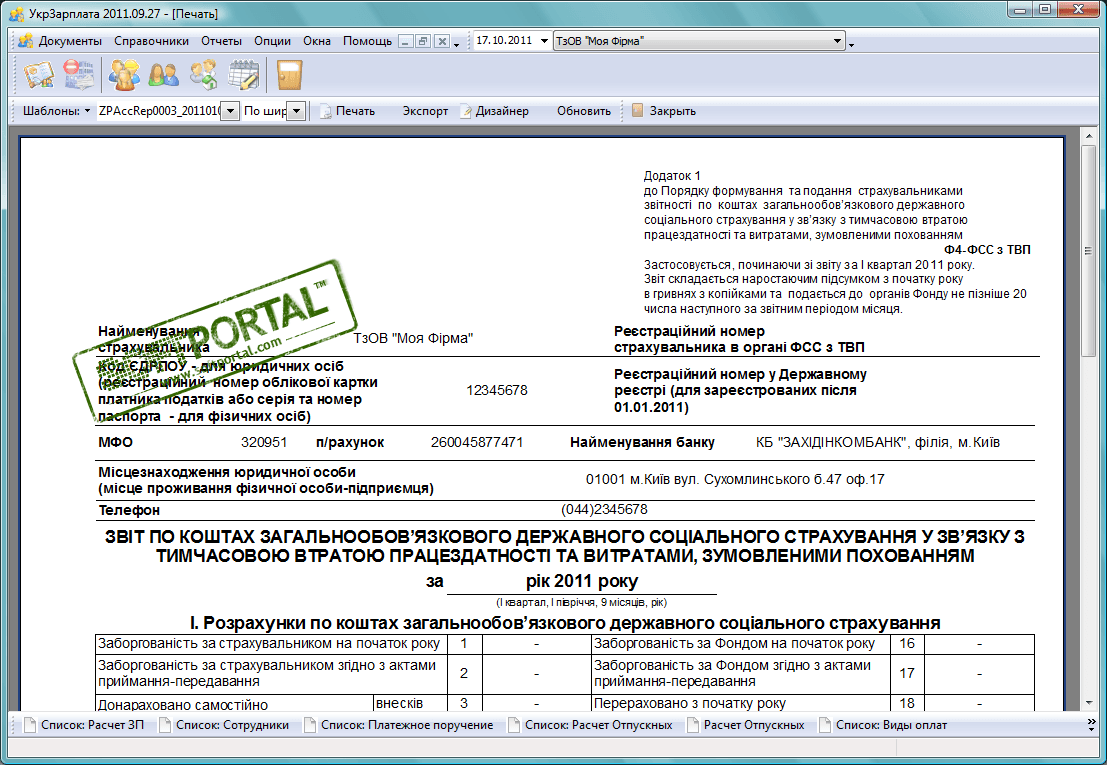
Task: Show more tabs using the double chevron
Action: coord(1091,725)
